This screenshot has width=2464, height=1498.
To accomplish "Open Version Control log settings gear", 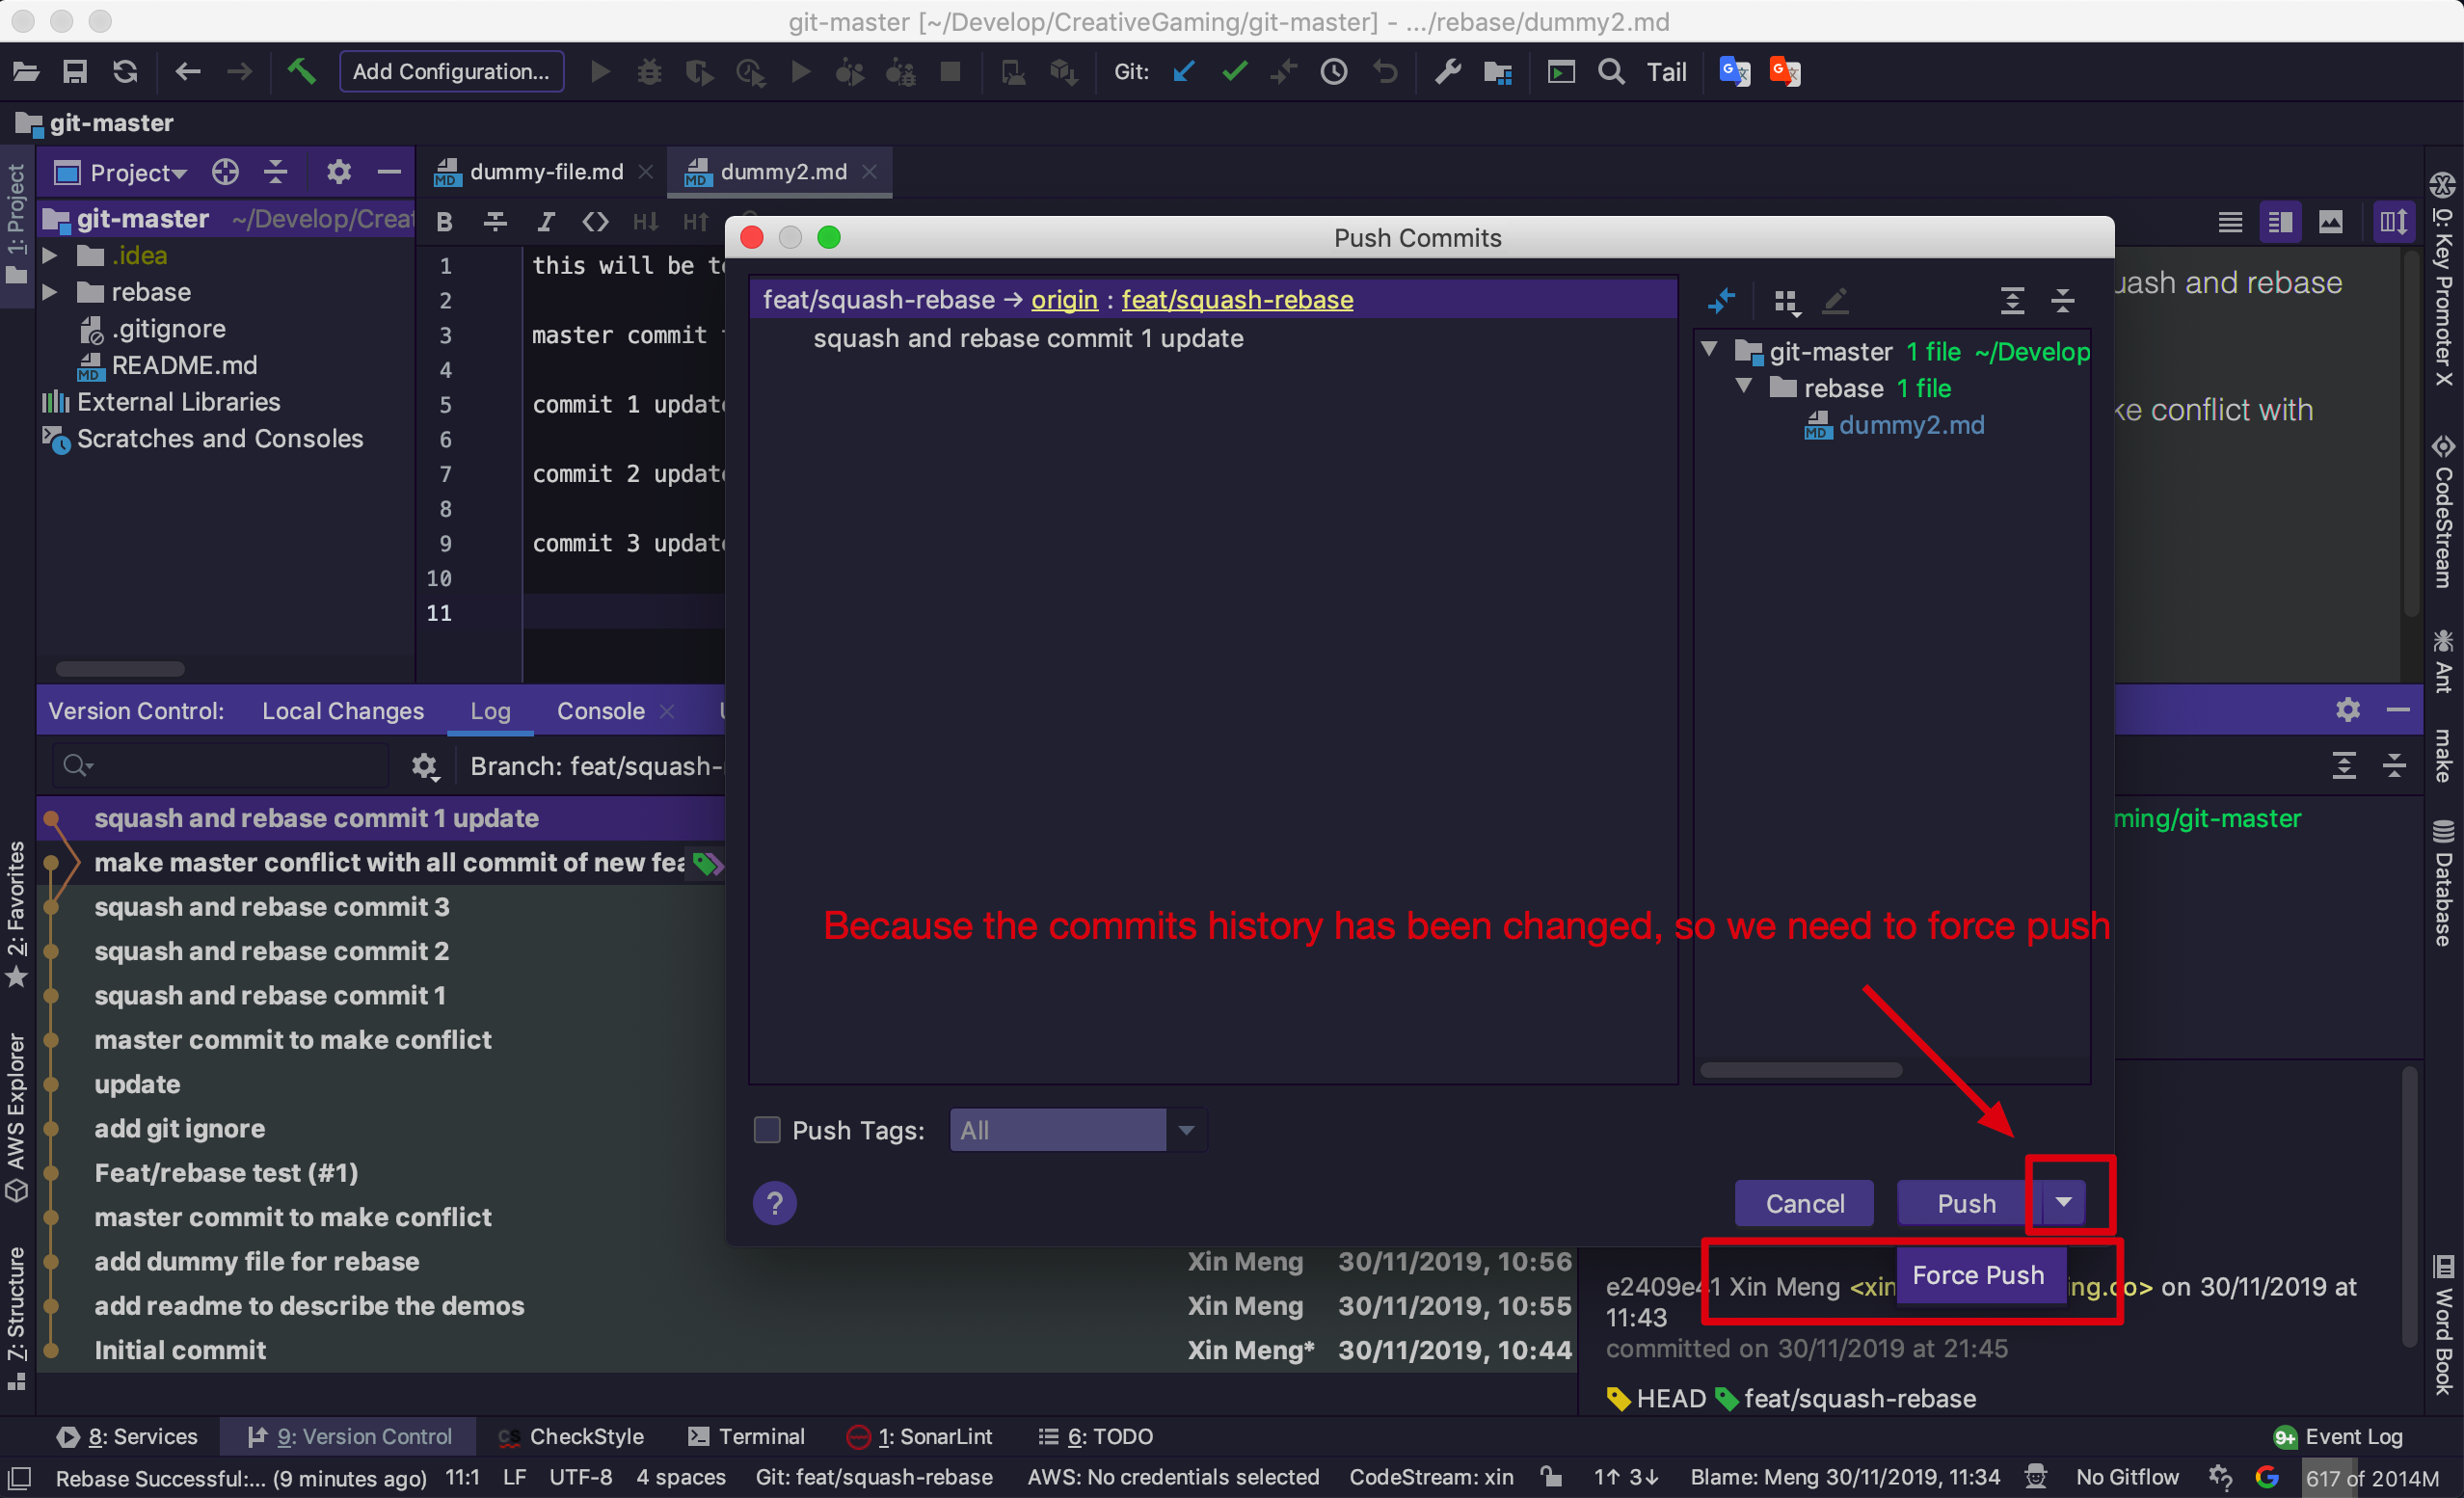I will (424, 766).
